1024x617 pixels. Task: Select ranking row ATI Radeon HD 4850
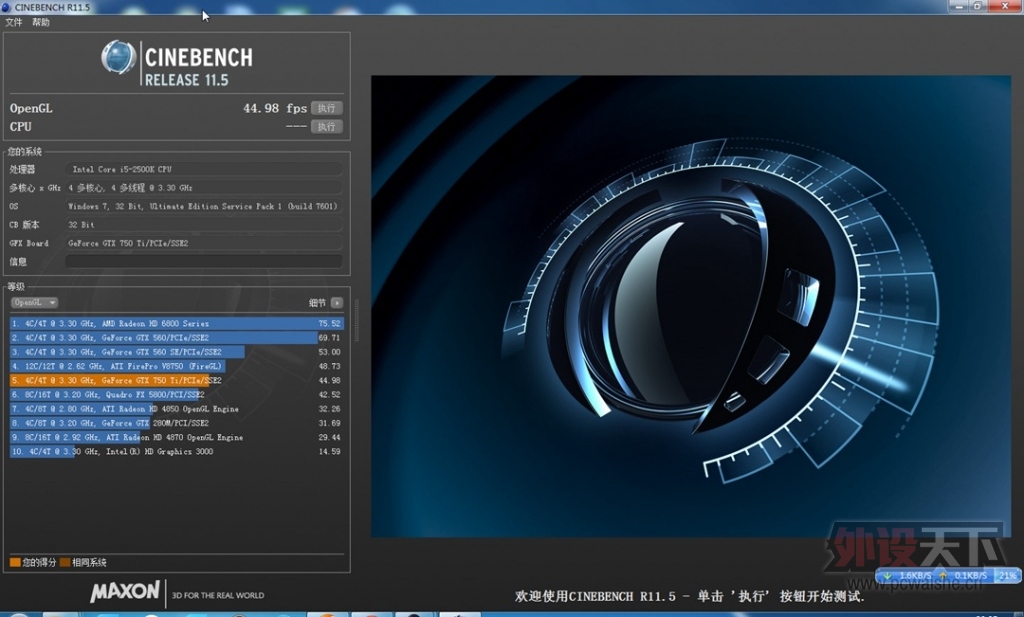(x=176, y=409)
